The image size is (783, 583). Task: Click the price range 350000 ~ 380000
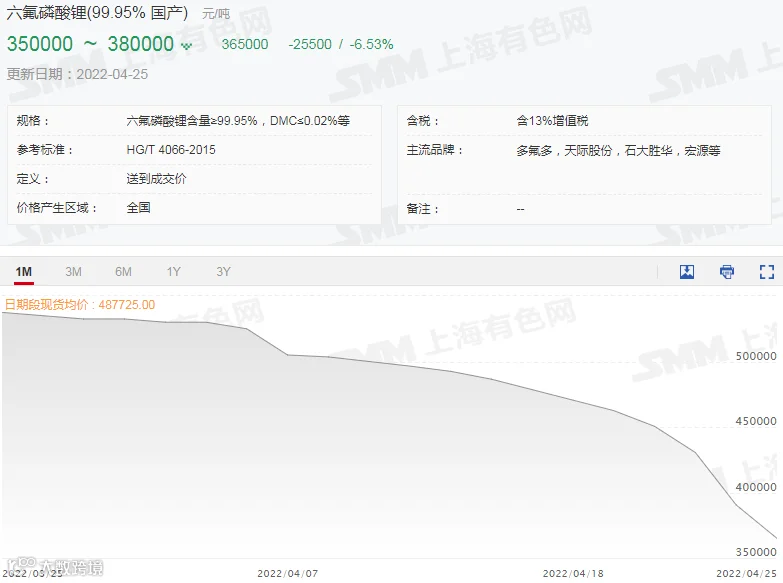[90, 44]
